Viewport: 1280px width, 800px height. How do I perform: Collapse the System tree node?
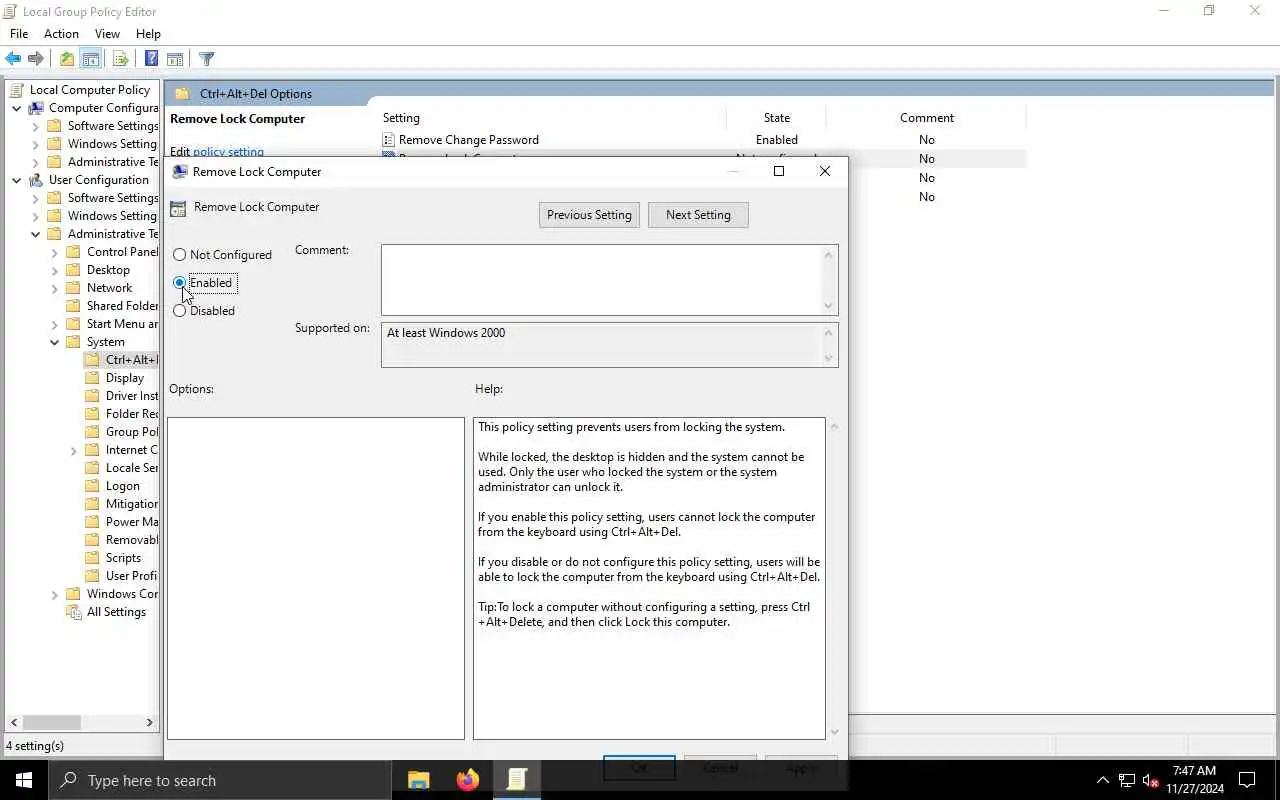click(55, 342)
